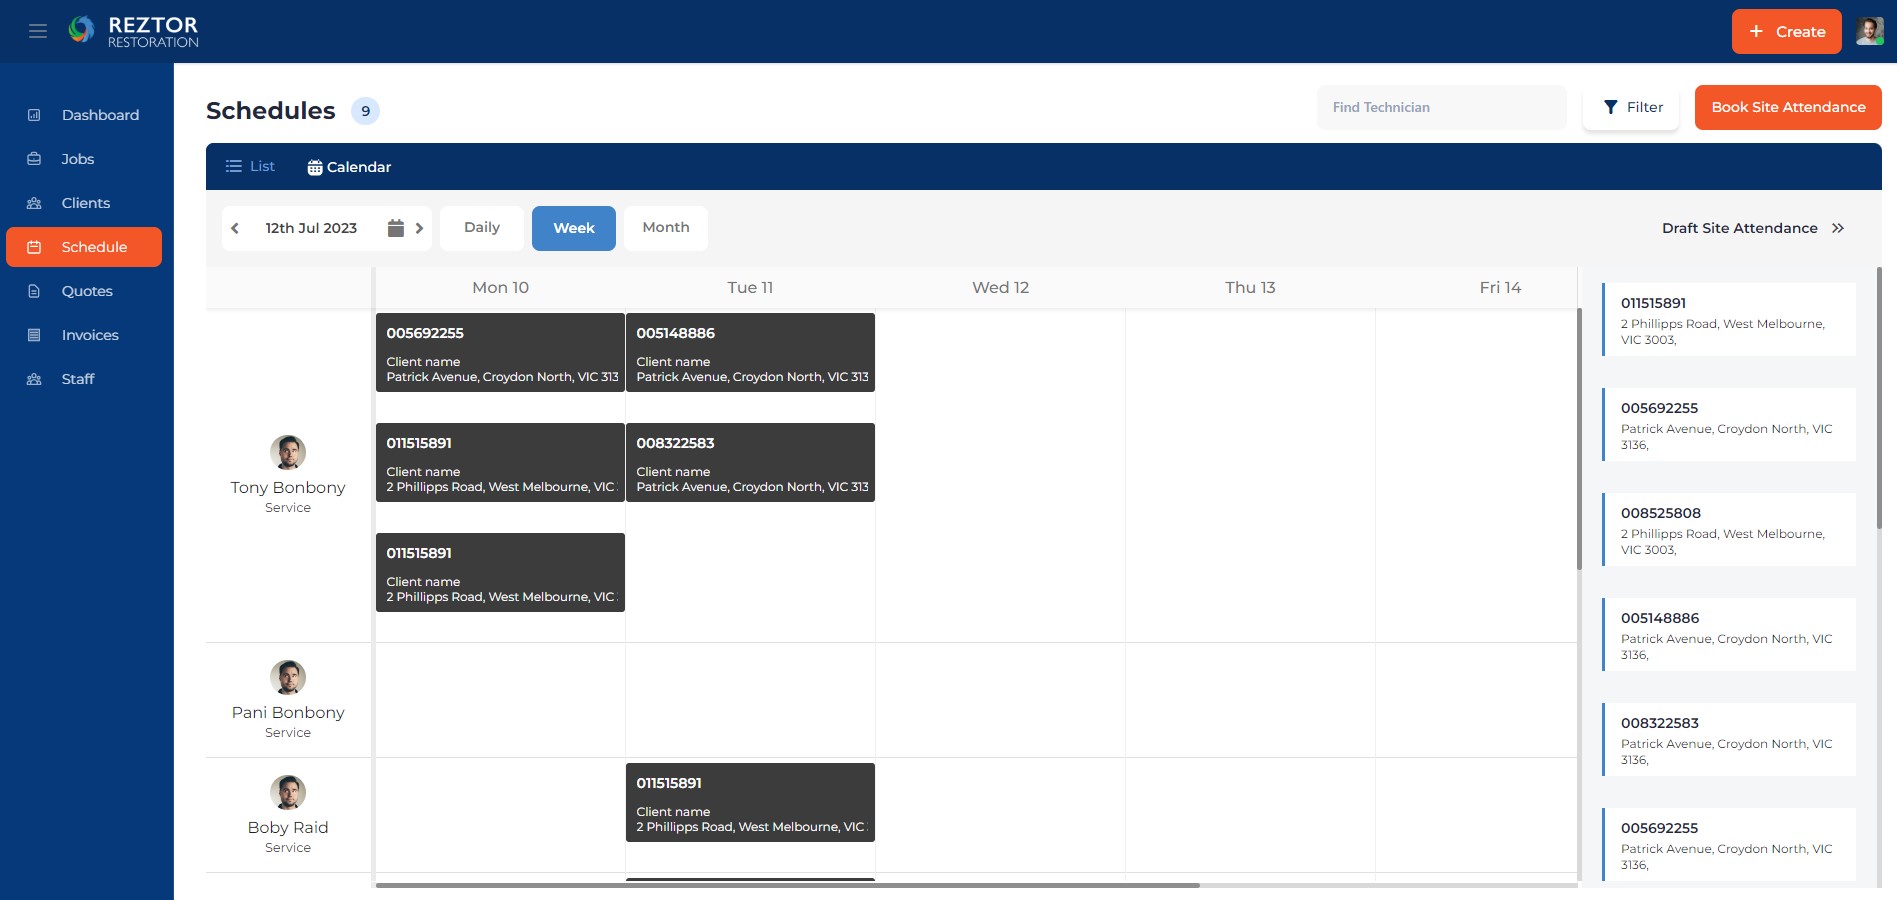Click Tony Bonbony's avatar photo
Screen dimensions: 1897x900
288,452
